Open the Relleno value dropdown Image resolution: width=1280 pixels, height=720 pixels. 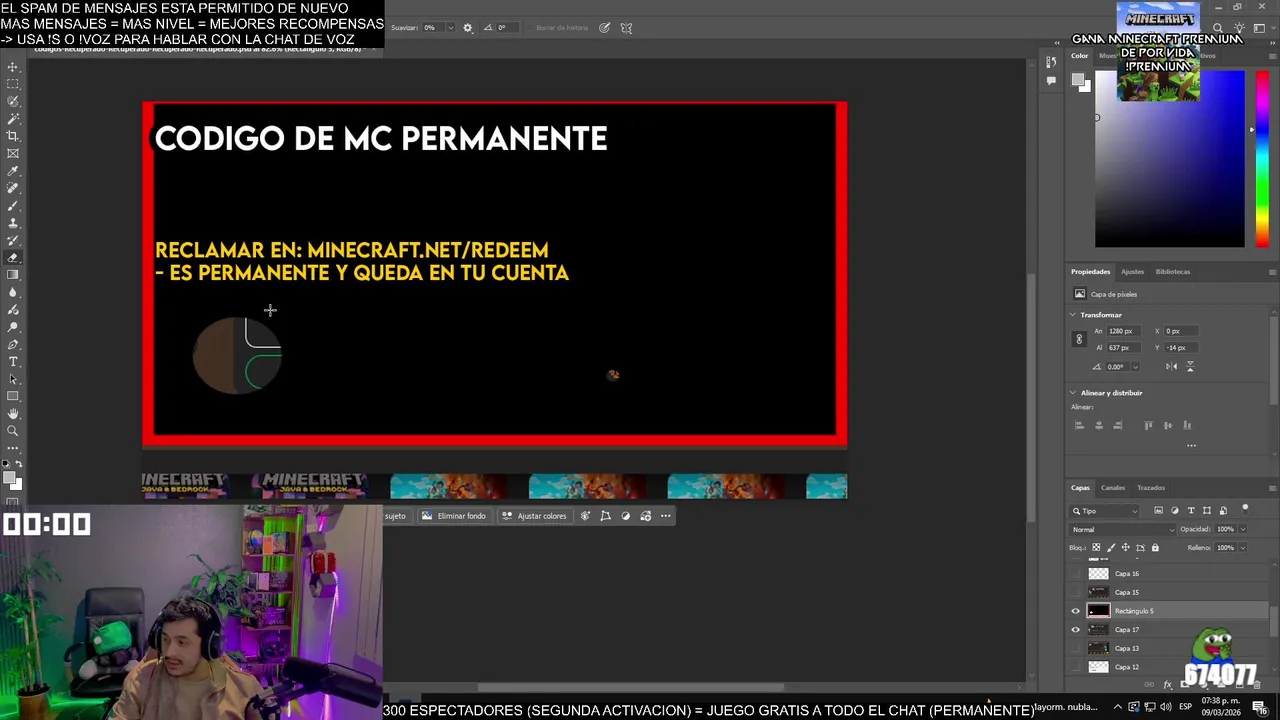click(1243, 547)
